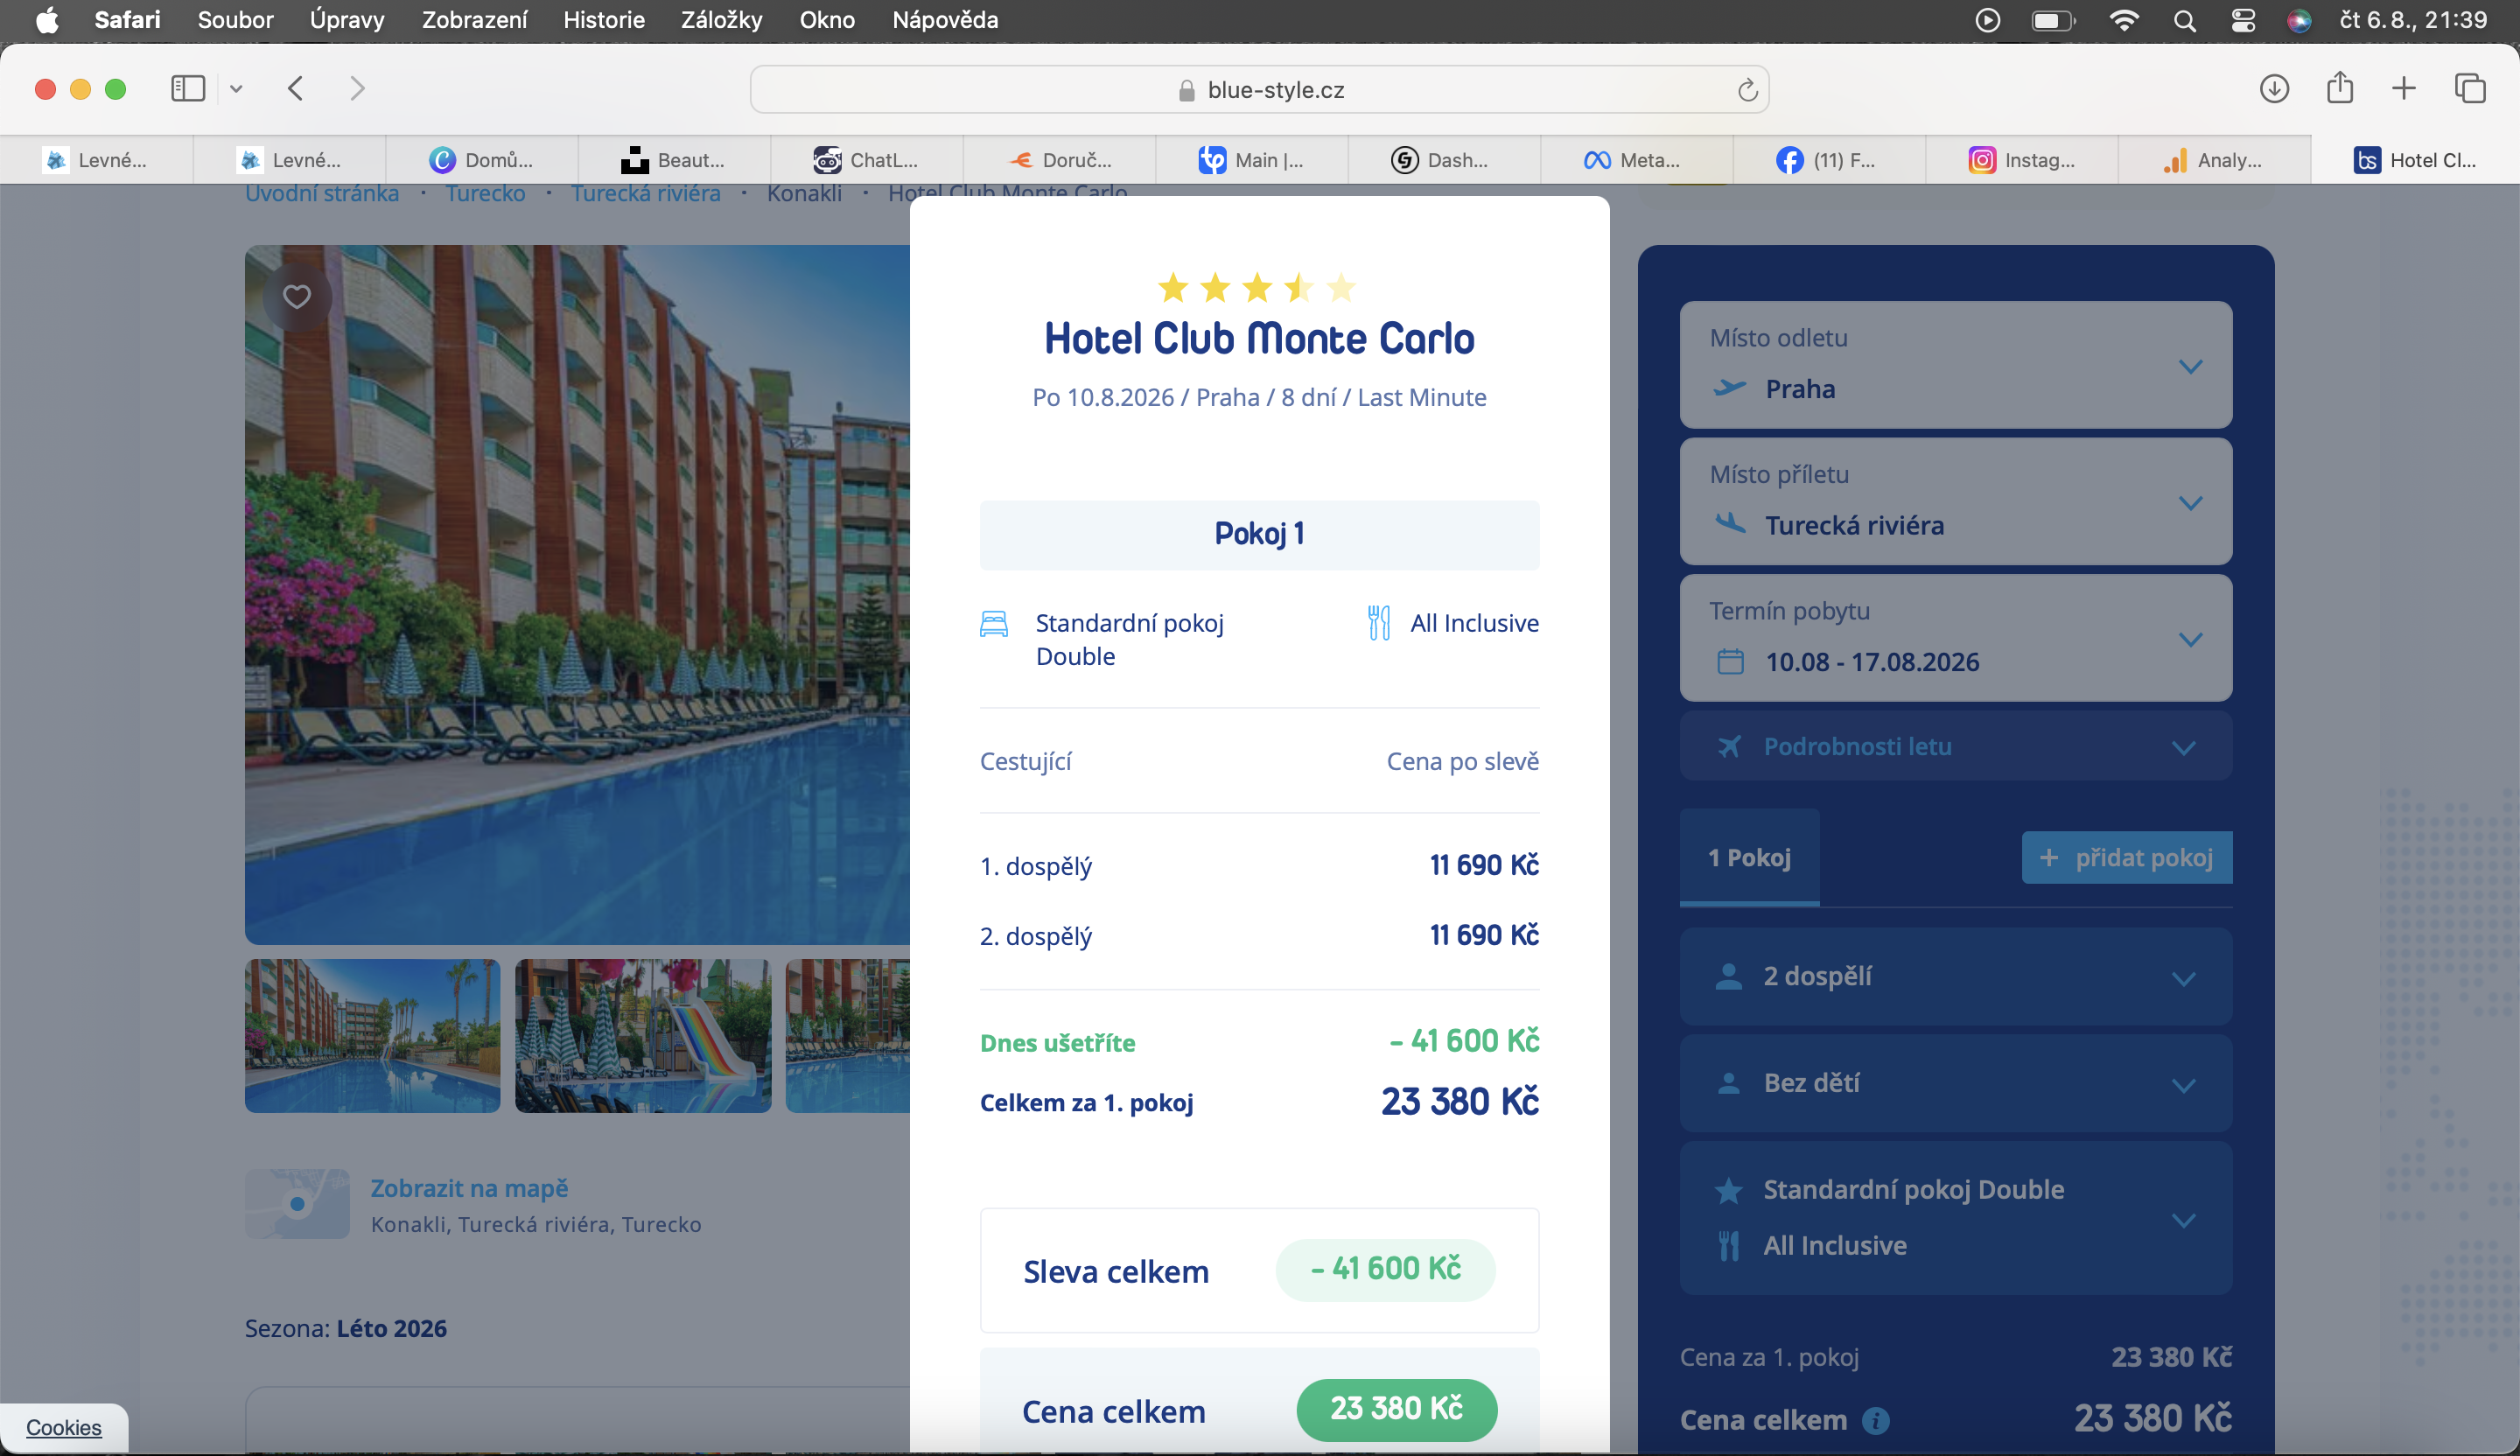Open the Soubor menu
This screenshot has height=1456, width=2520.
click(235, 20)
